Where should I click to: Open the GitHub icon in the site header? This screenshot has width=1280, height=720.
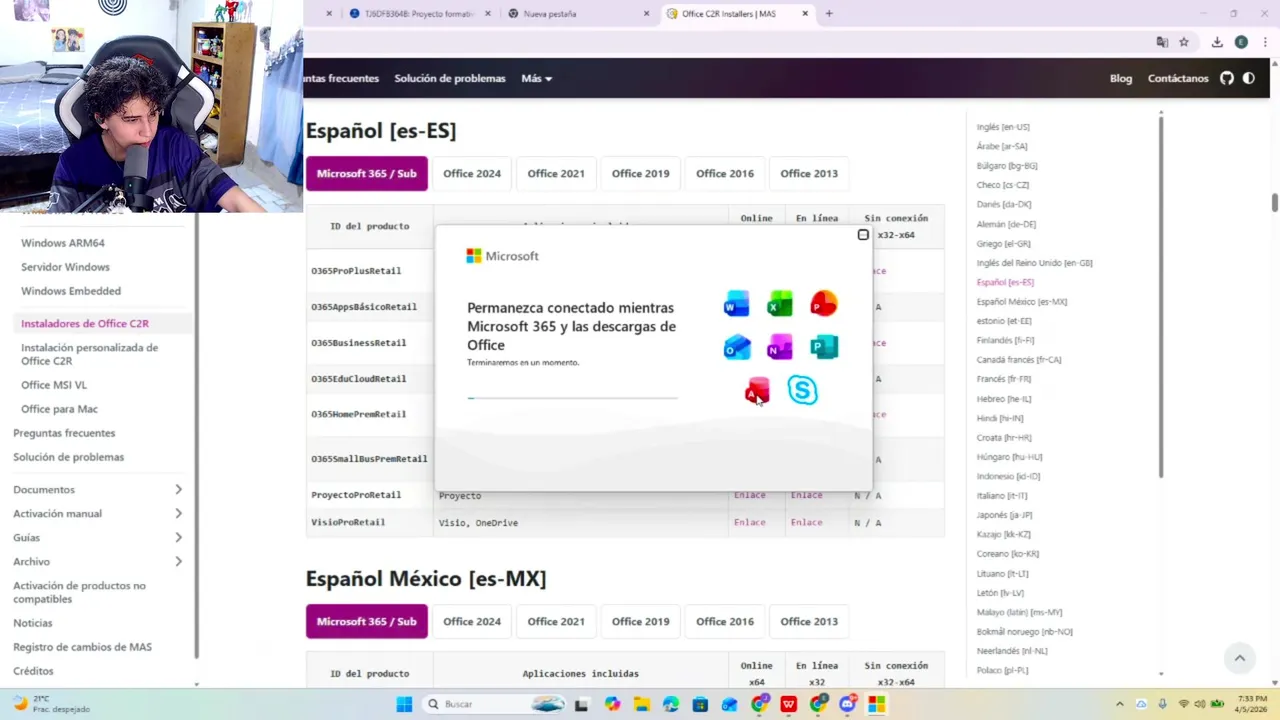click(x=1227, y=78)
